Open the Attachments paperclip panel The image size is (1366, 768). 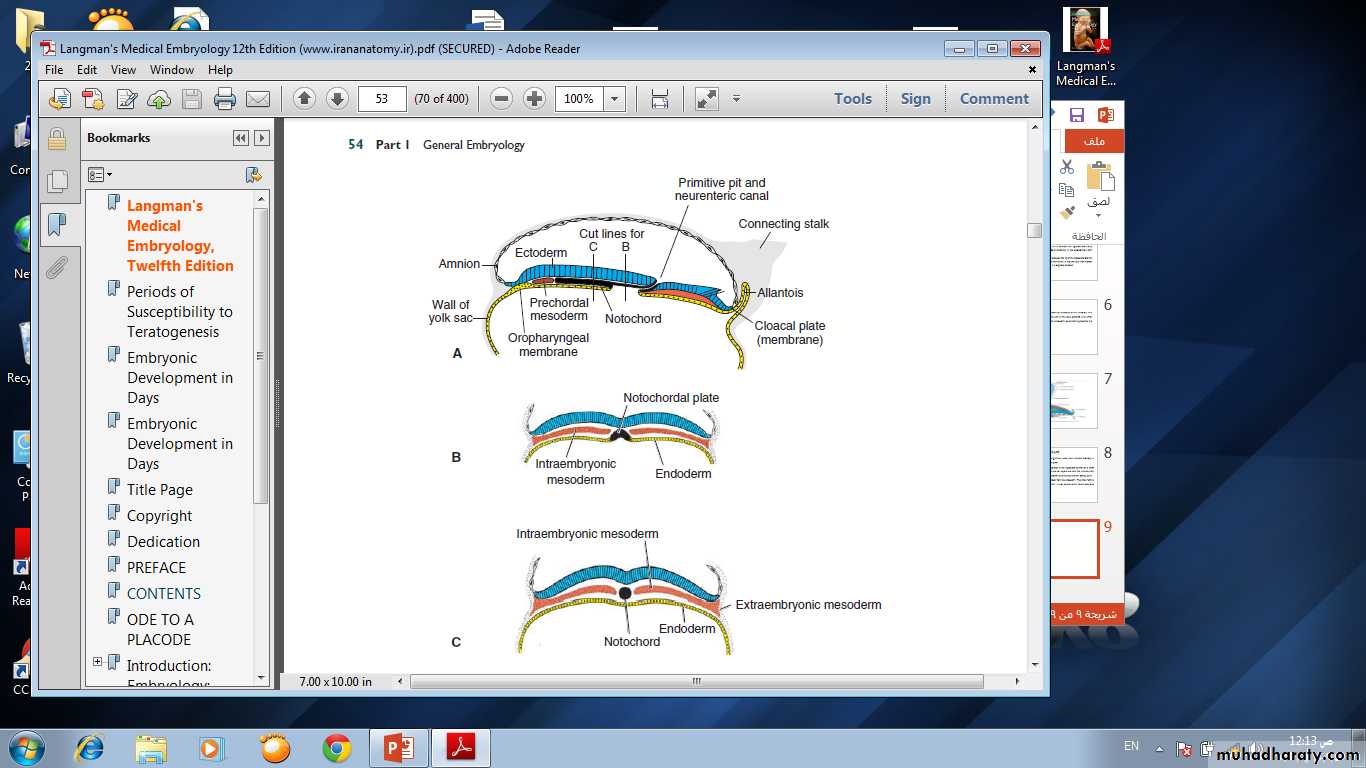tap(57, 267)
